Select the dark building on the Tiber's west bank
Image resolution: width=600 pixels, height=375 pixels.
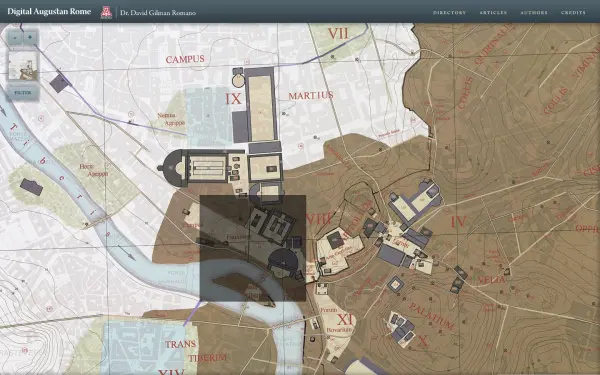31,187
